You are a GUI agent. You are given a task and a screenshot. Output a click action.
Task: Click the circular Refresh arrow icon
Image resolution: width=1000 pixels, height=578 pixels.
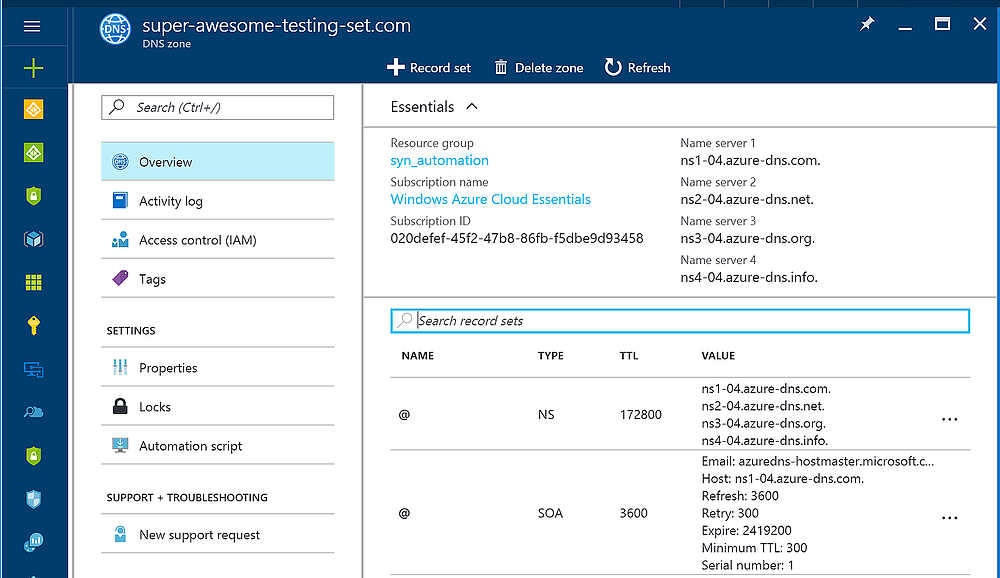pos(613,67)
